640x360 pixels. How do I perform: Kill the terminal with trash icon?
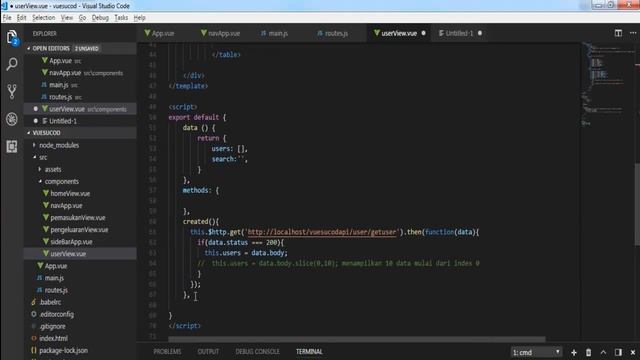[589, 352]
